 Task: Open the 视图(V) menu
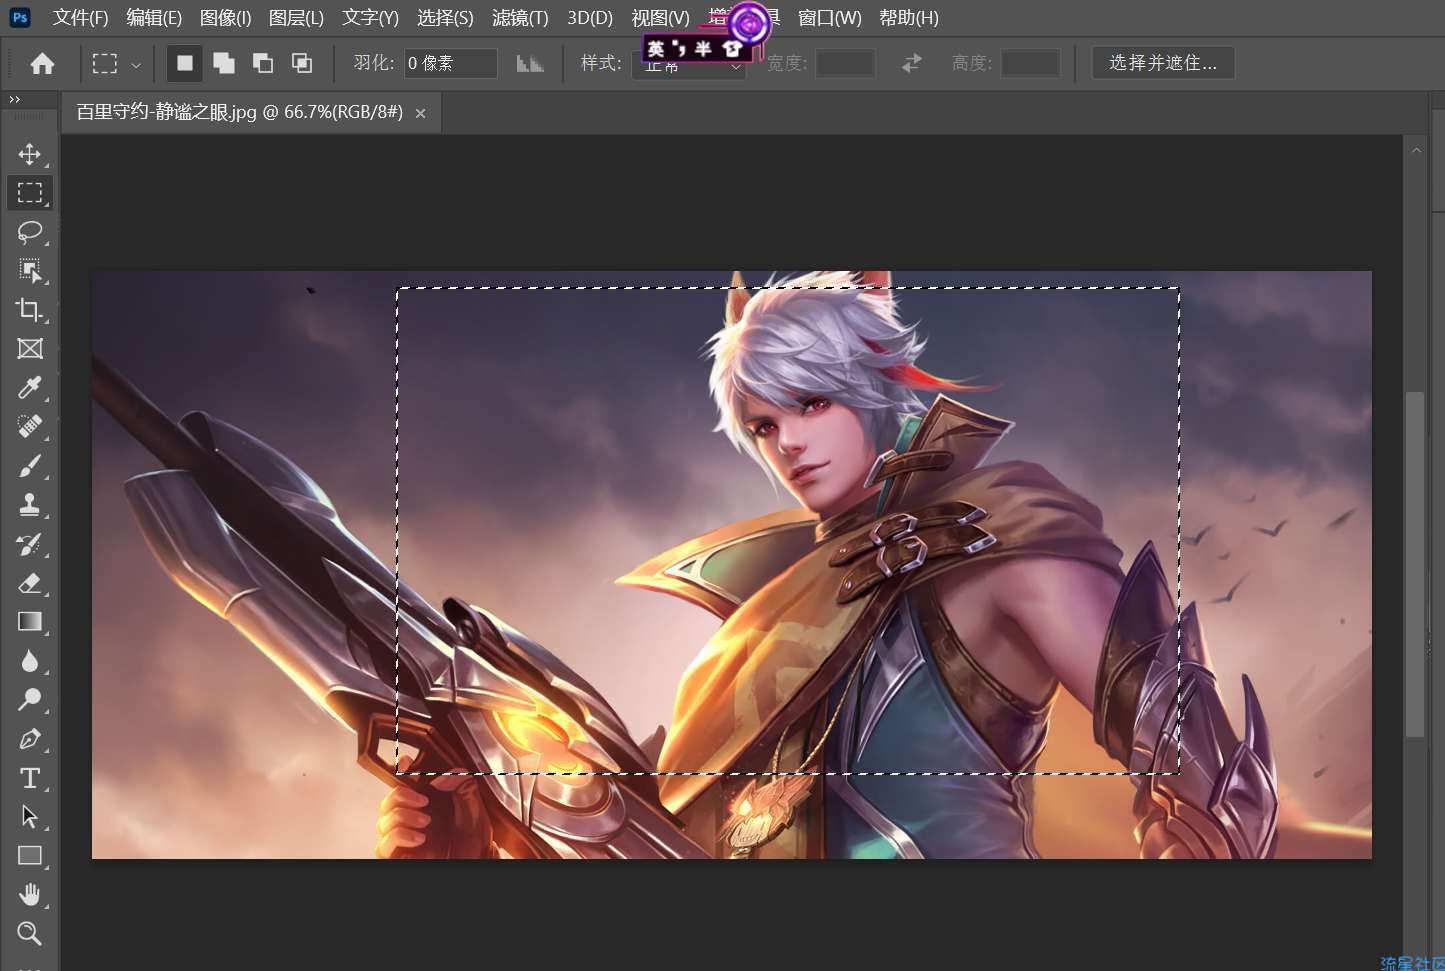pos(660,18)
